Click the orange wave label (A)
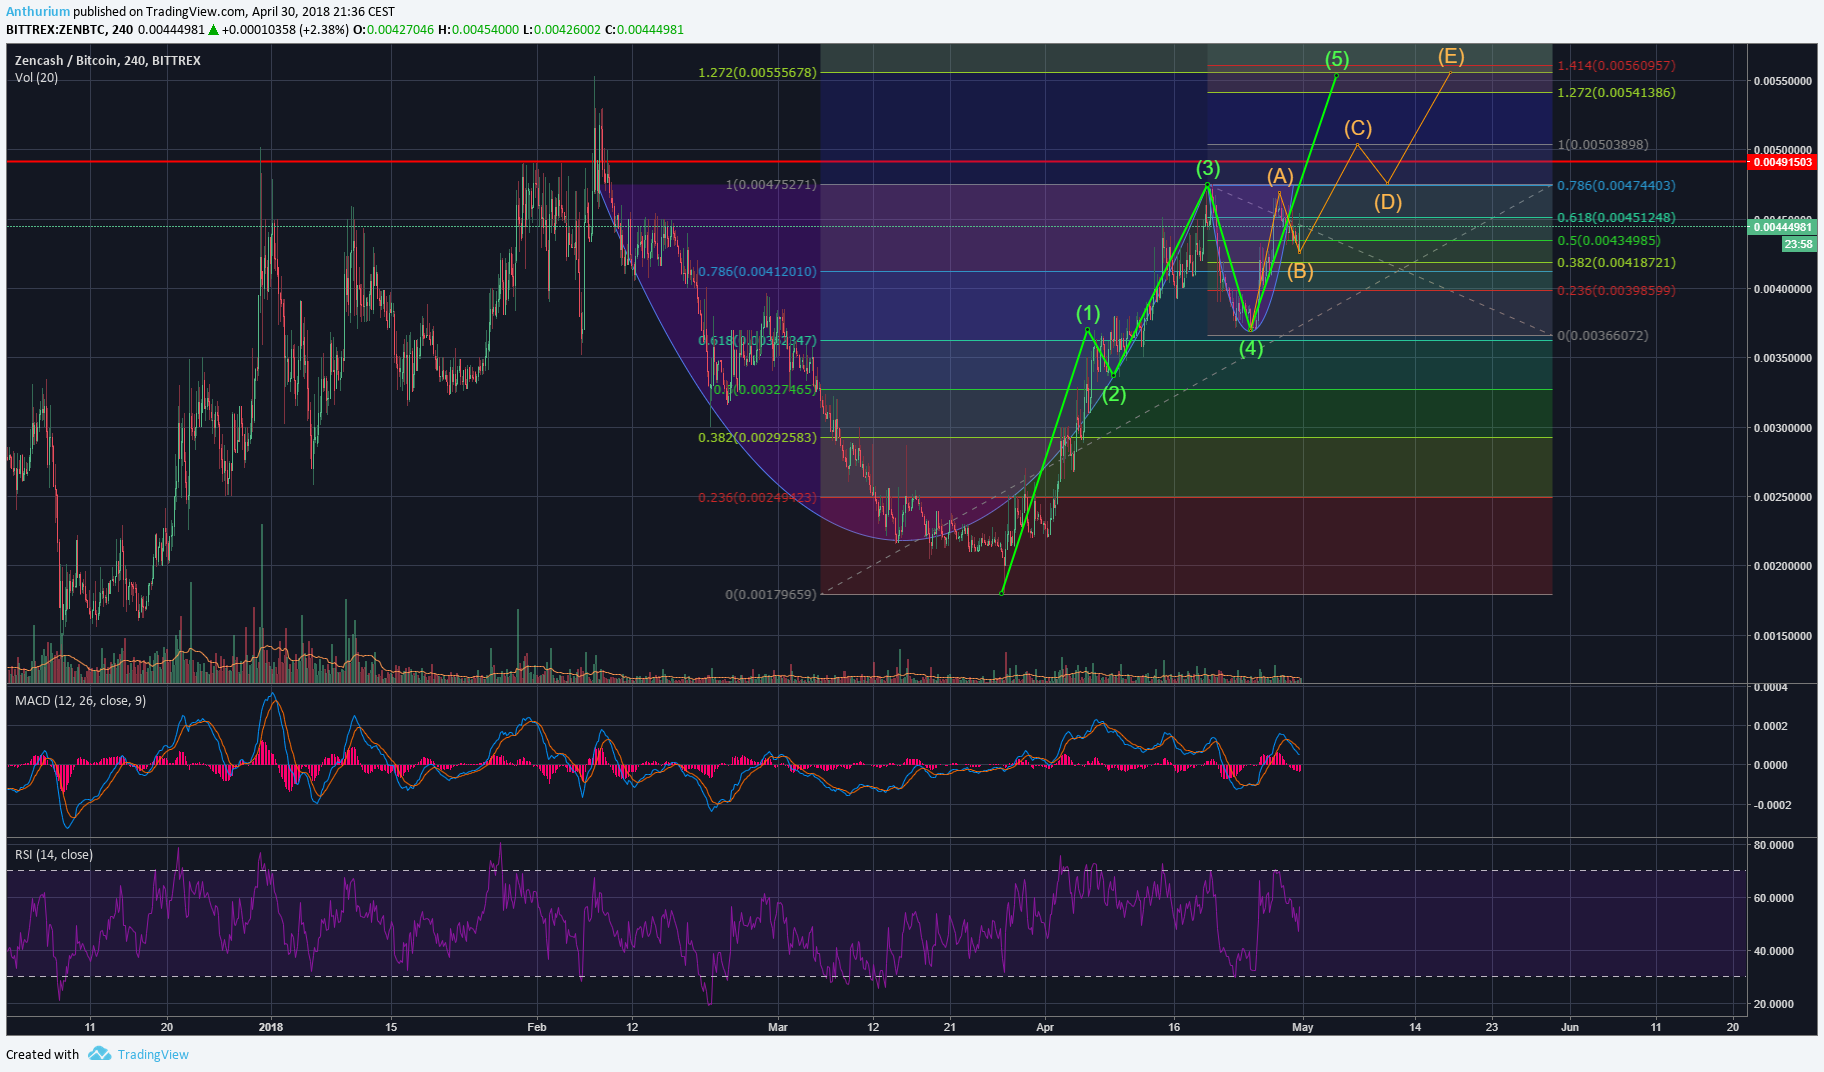 click(x=1280, y=176)
